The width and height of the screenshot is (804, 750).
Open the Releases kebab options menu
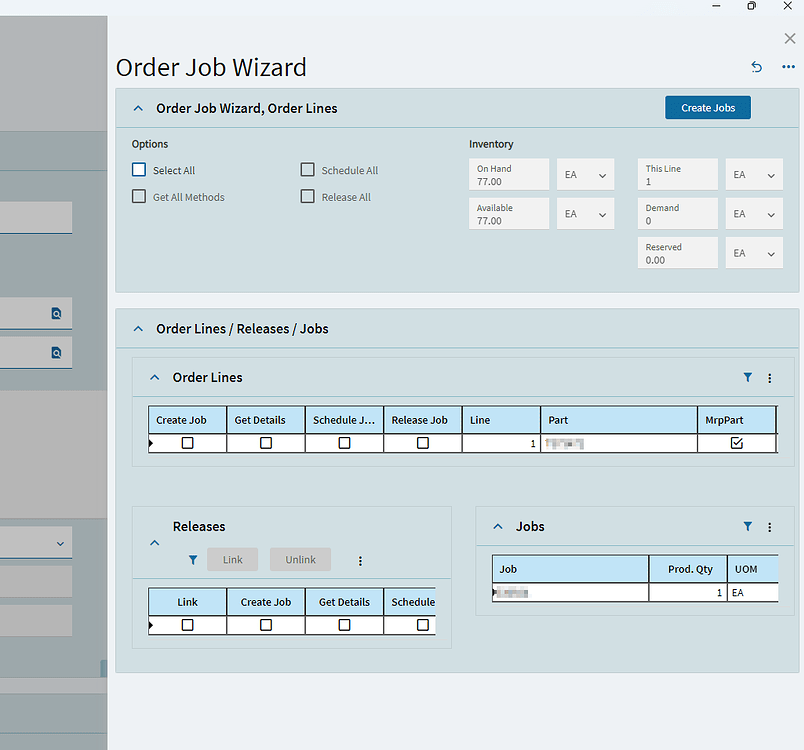360,561
